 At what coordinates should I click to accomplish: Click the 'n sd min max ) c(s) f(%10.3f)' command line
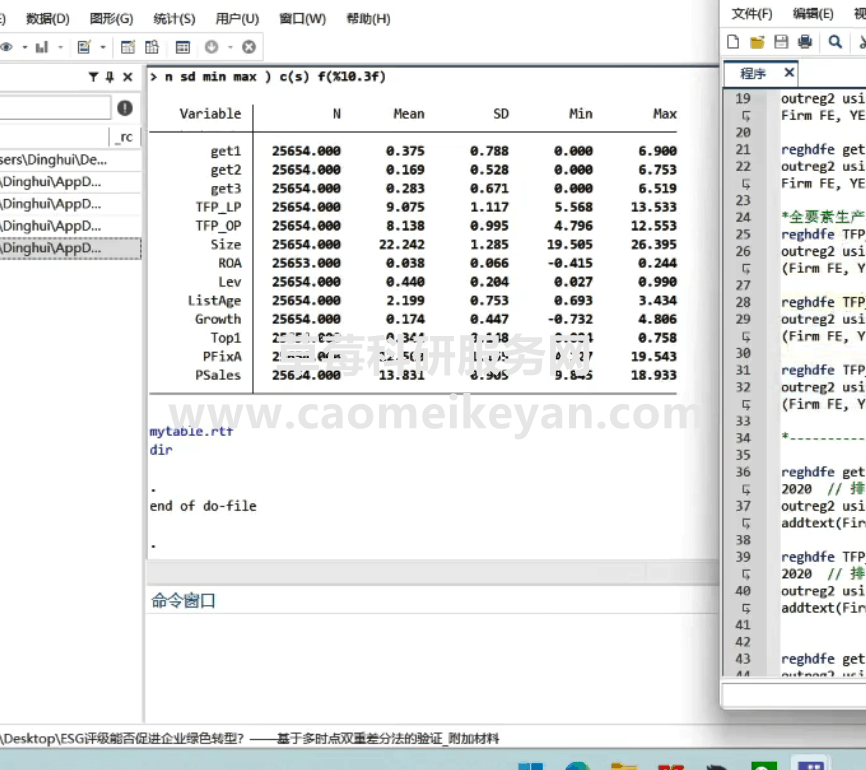[x=275, y=76]
